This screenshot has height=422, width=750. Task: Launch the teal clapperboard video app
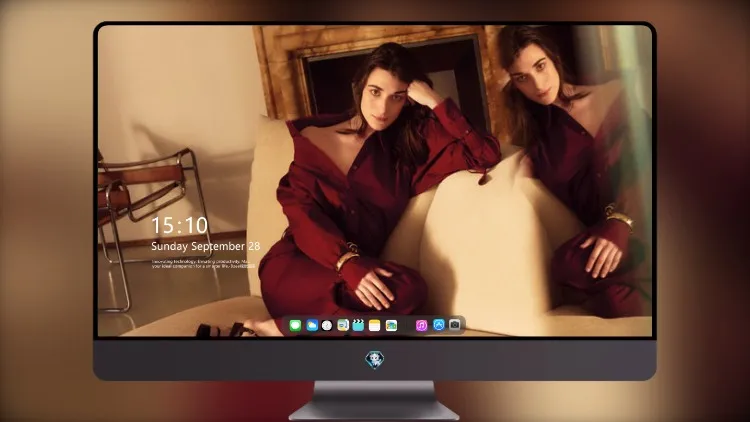pyautogui.click(x=358, y=326)
